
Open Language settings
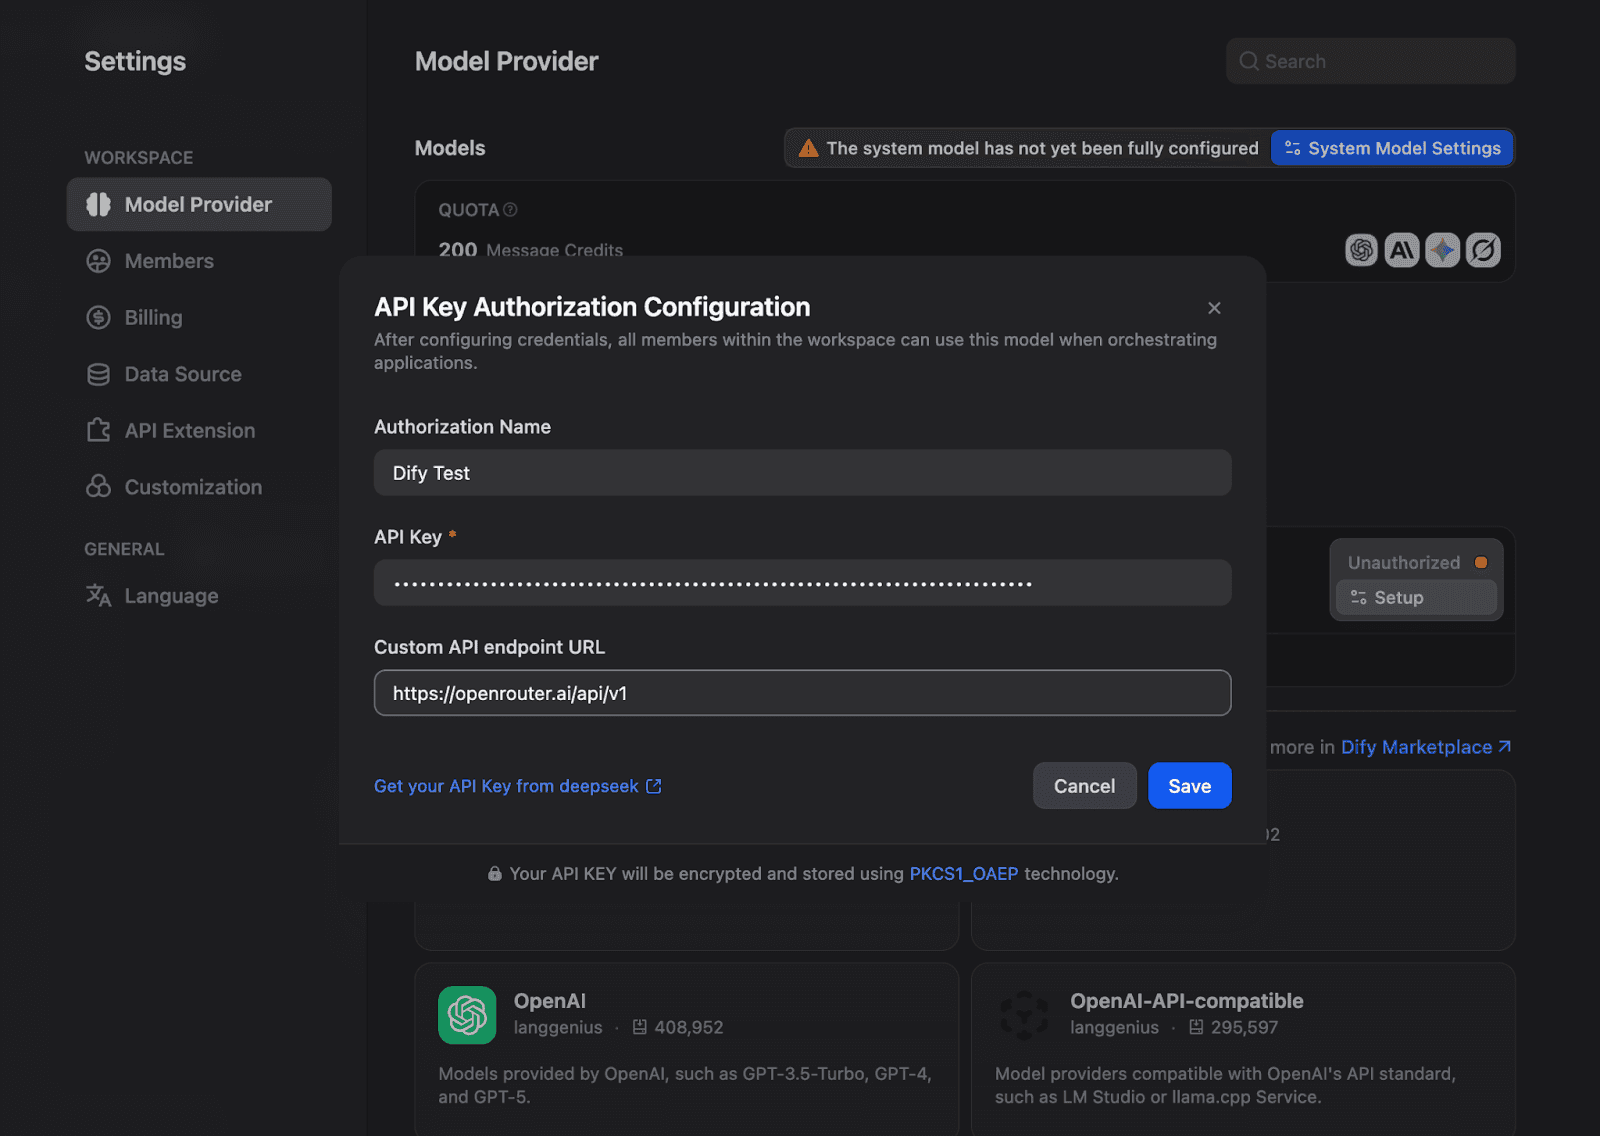(x=171, y=596)
